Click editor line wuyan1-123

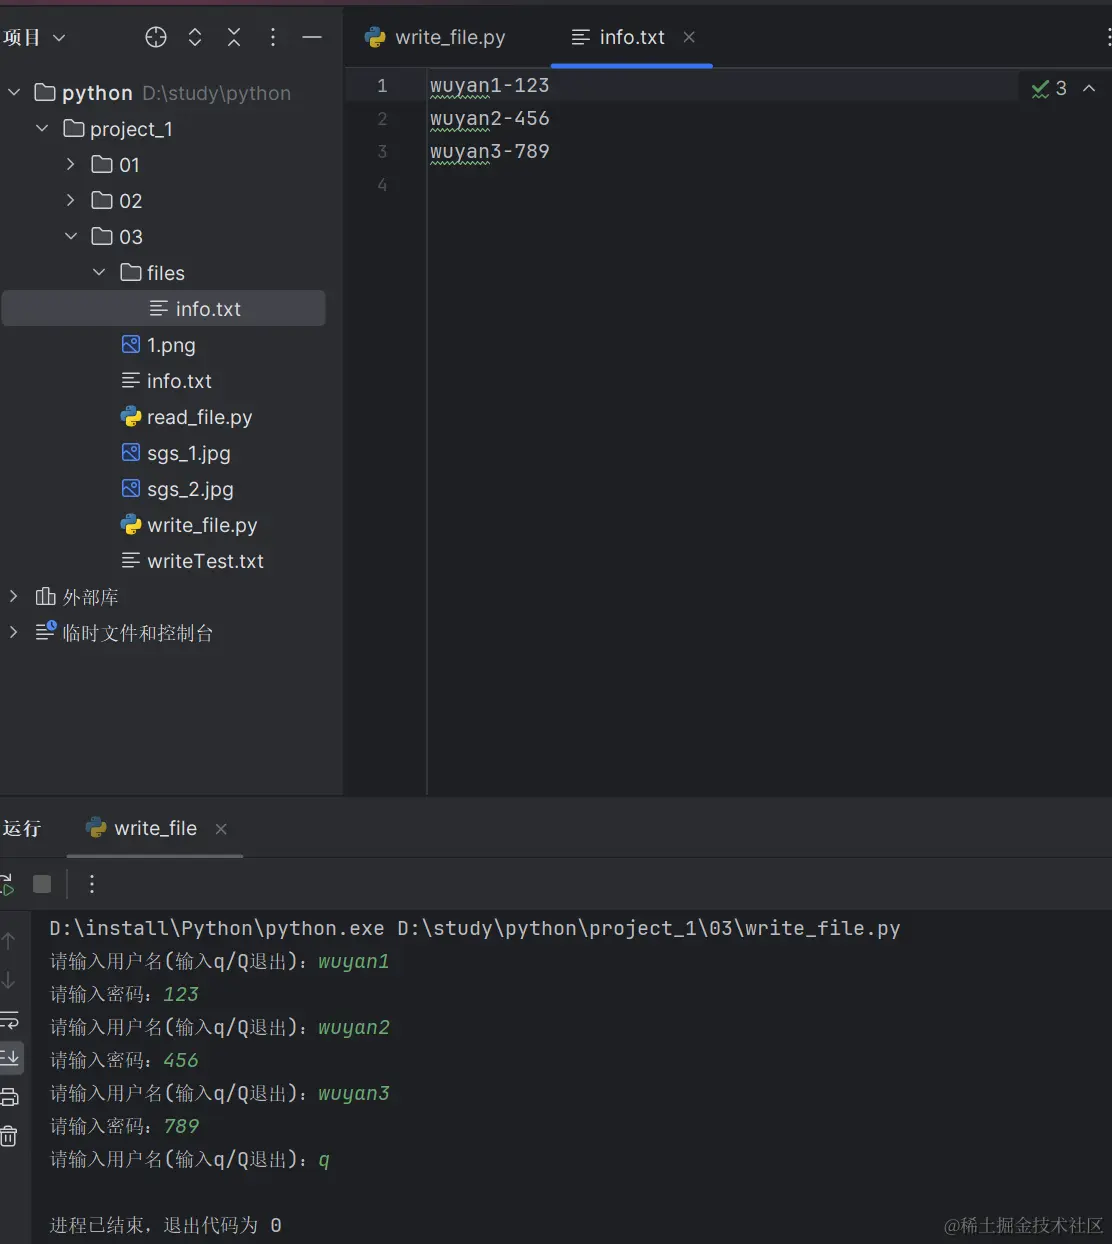point(490,86)
